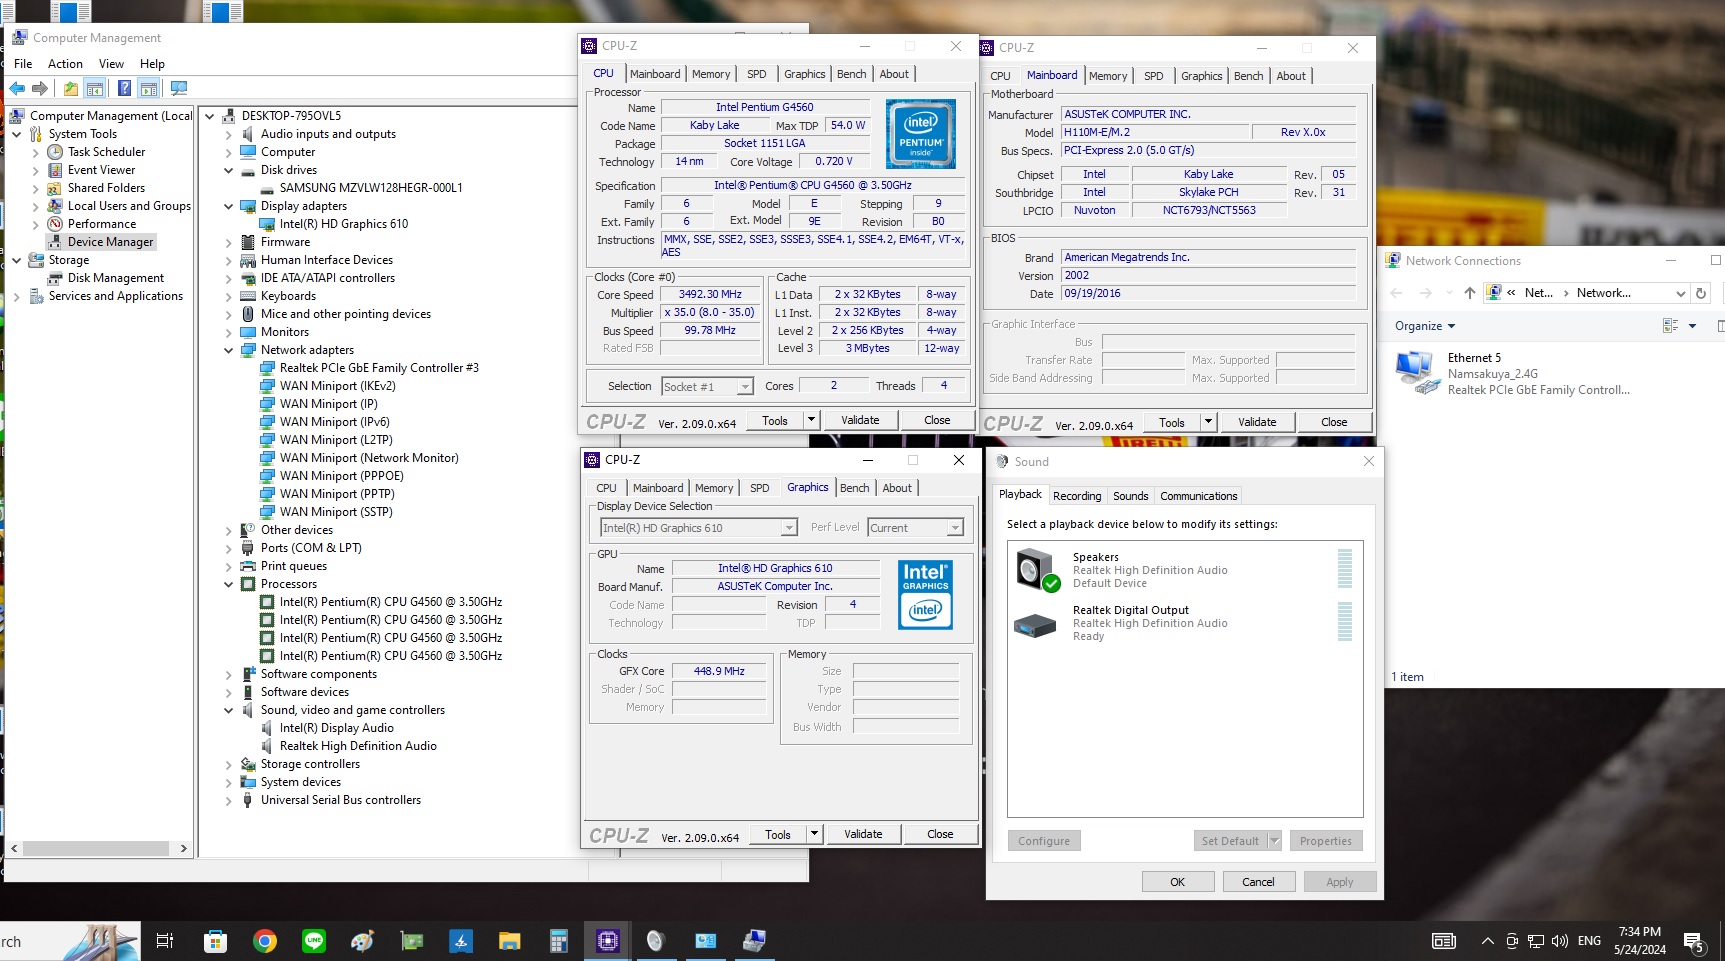Click the Intel Pentium logo in CPU-Z

[x=921, y=134]
